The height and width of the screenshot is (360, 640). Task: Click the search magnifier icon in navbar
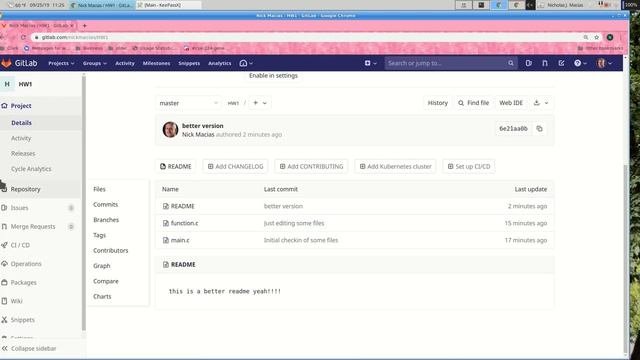pos(511,63)
